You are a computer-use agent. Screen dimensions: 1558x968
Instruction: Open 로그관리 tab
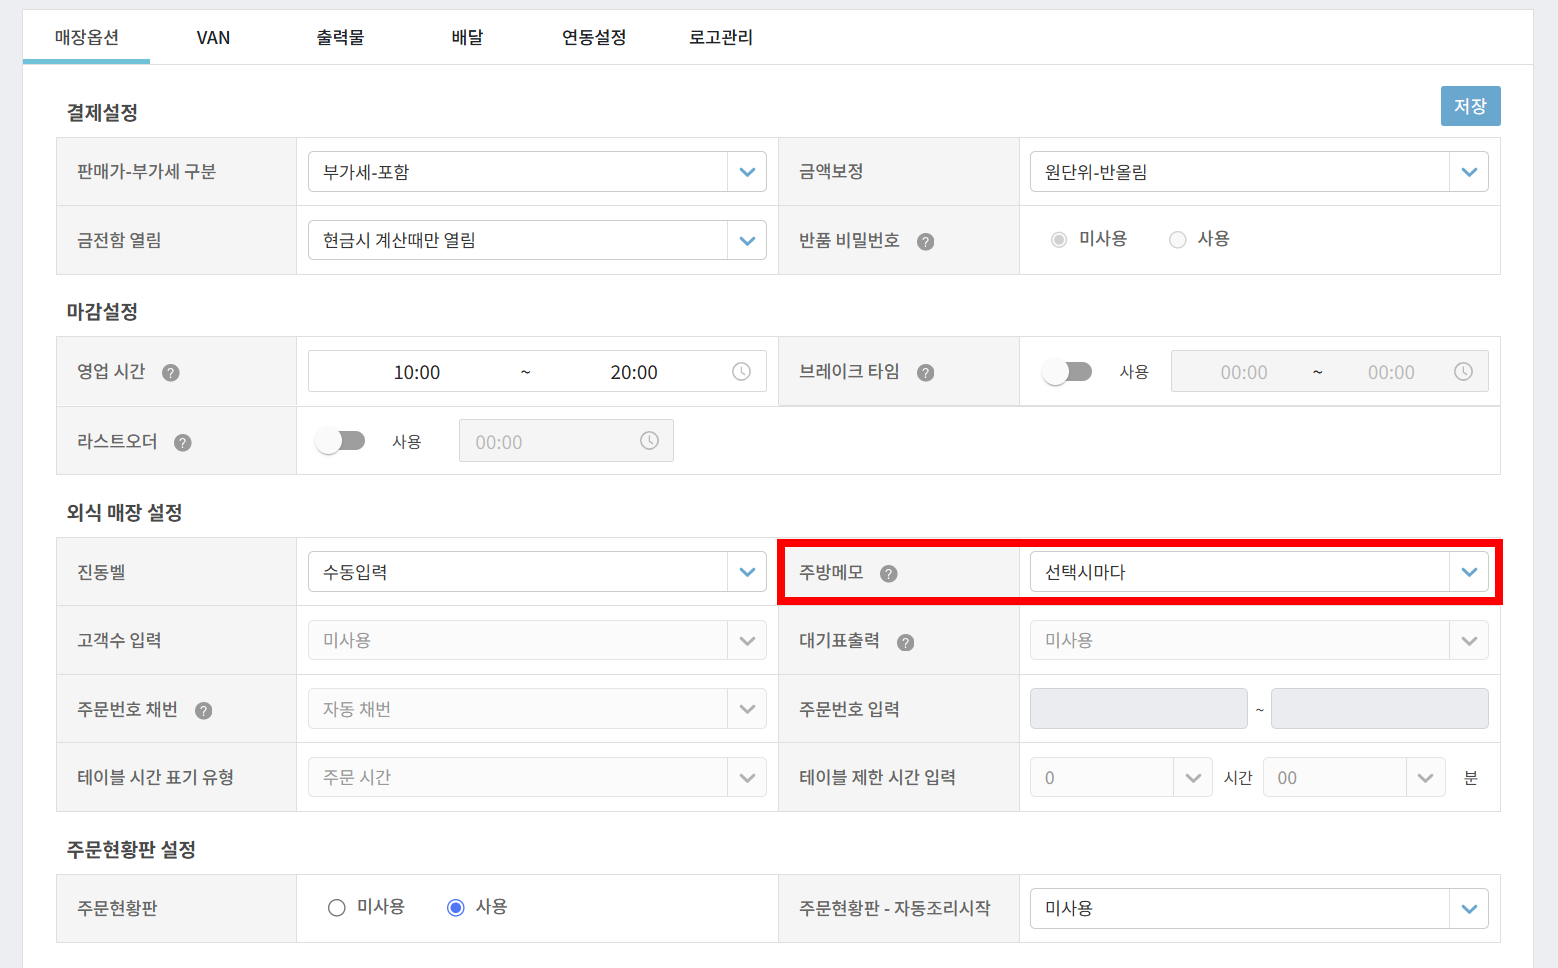[x=721, y=37]
